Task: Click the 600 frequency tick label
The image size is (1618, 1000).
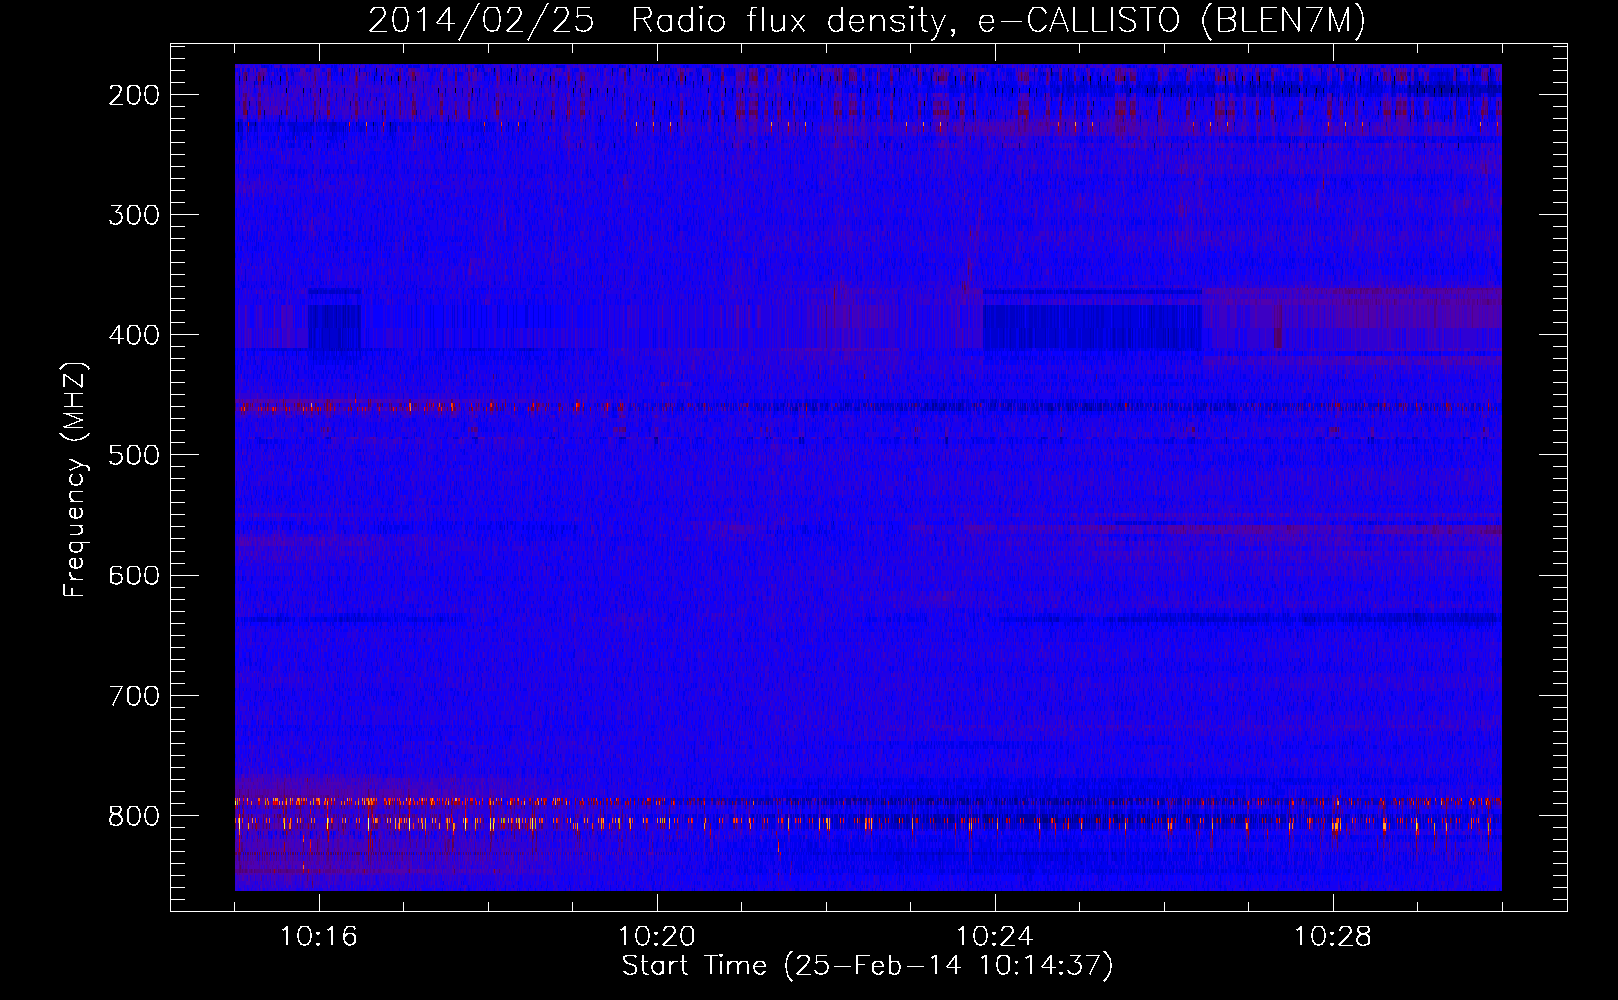Action: click(x=133, y=575)
